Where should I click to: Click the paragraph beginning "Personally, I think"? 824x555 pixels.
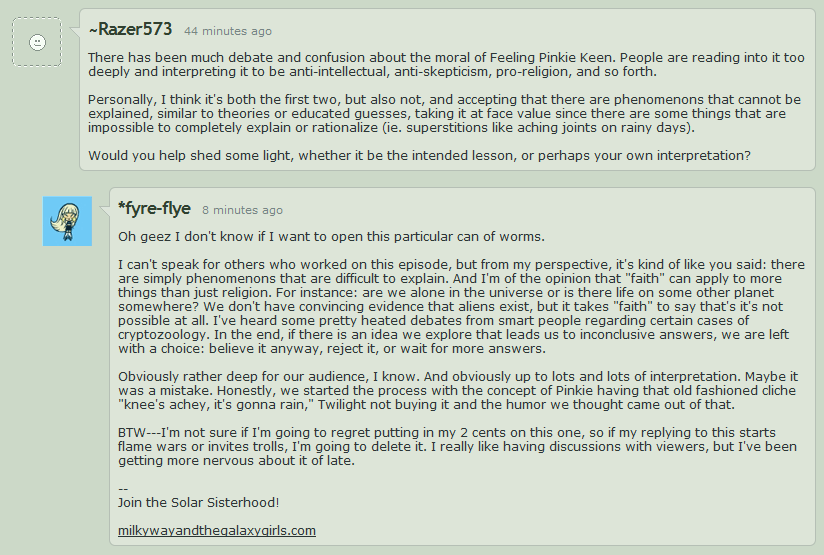[x=445, y=114]
